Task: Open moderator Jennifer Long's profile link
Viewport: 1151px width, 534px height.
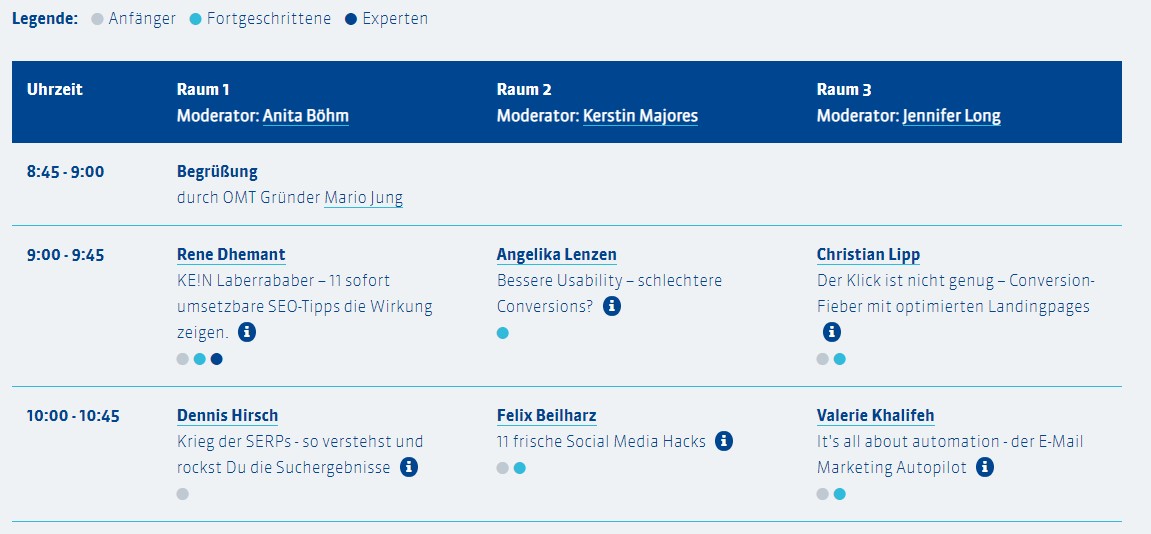Action: point(951,116)
